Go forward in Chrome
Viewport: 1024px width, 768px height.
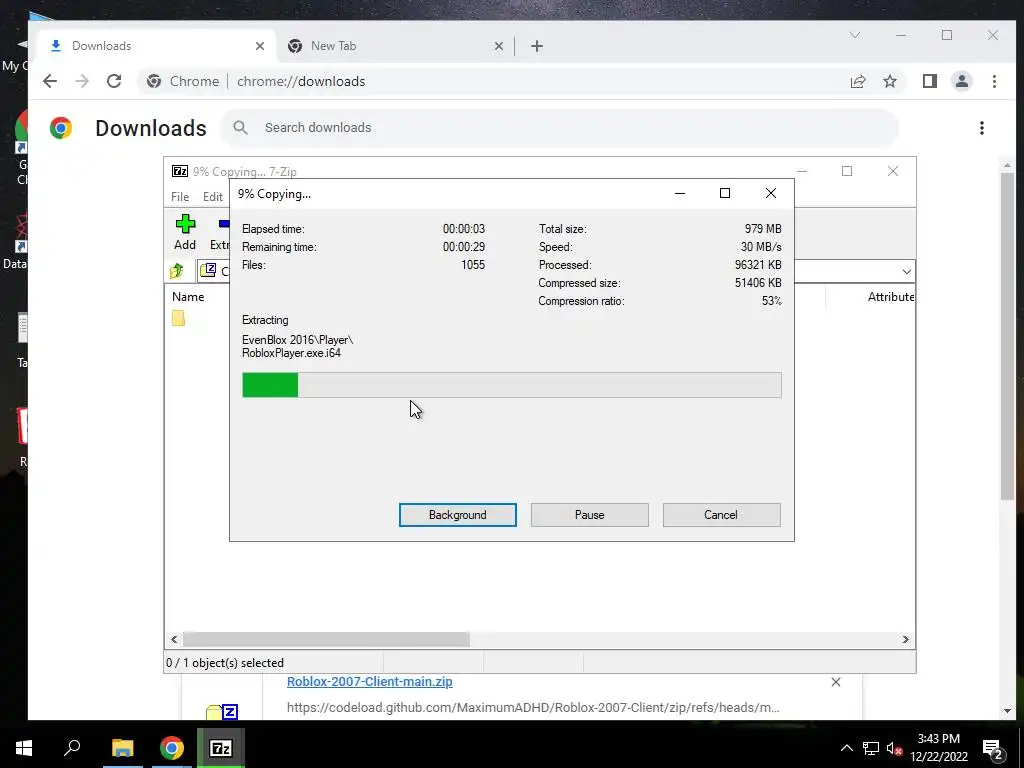pyautogui.click(x=82, y=81)
